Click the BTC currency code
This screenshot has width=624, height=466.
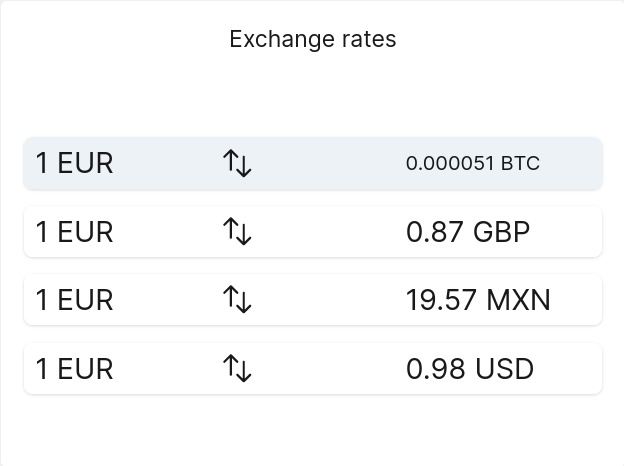[520, 163]
